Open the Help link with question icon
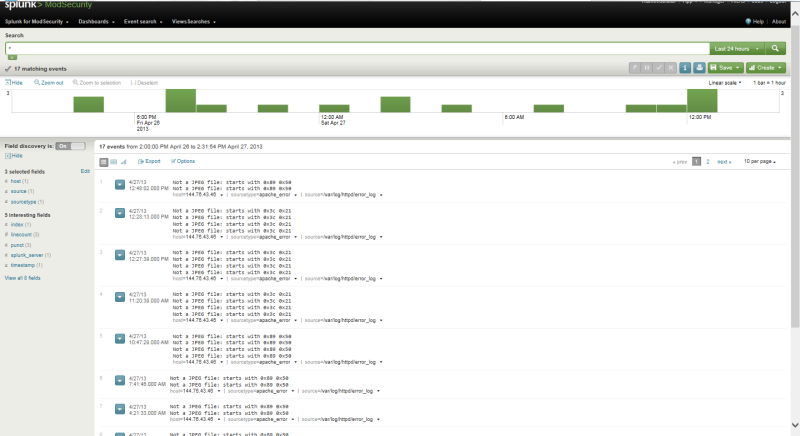 point(755,21)
